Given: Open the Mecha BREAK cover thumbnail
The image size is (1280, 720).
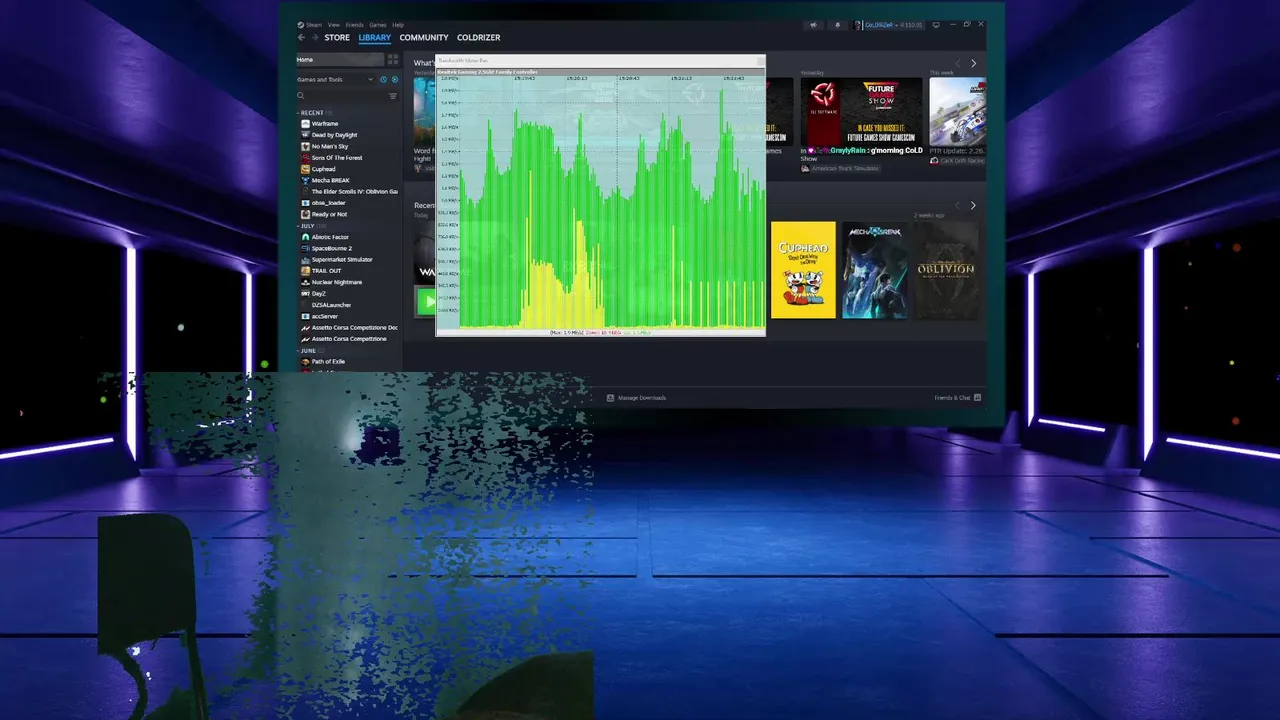Looking at the screenshot, I should click(875, 270).
